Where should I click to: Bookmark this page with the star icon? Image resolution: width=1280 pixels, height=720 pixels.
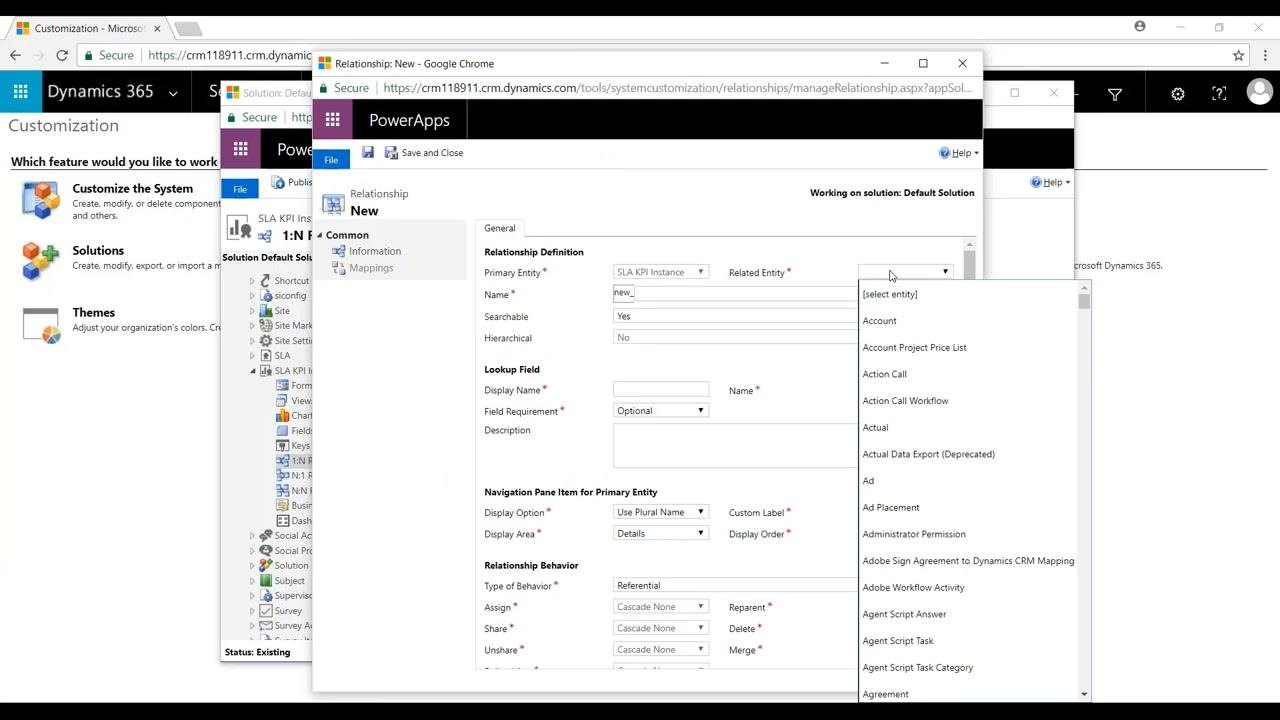pos(1238,56)
